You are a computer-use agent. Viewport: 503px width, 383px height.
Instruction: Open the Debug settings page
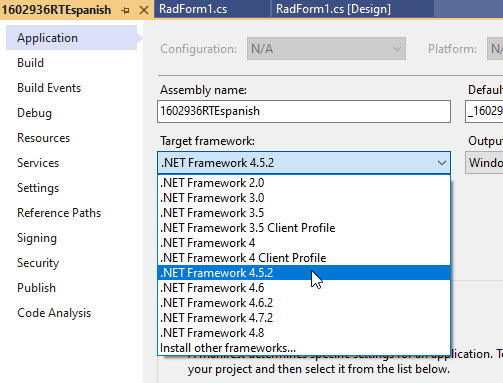coord(34,113)
